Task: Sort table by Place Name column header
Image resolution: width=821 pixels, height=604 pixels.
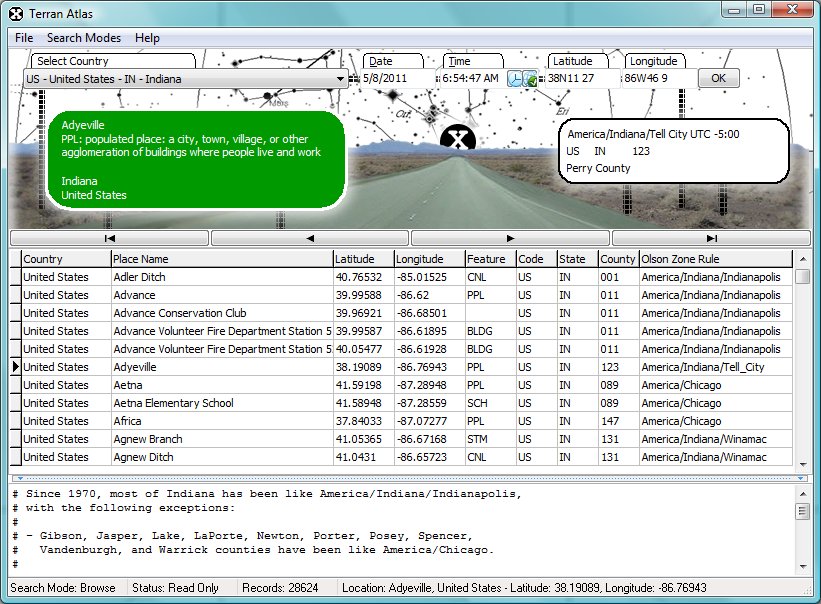Action: point(222,259)
